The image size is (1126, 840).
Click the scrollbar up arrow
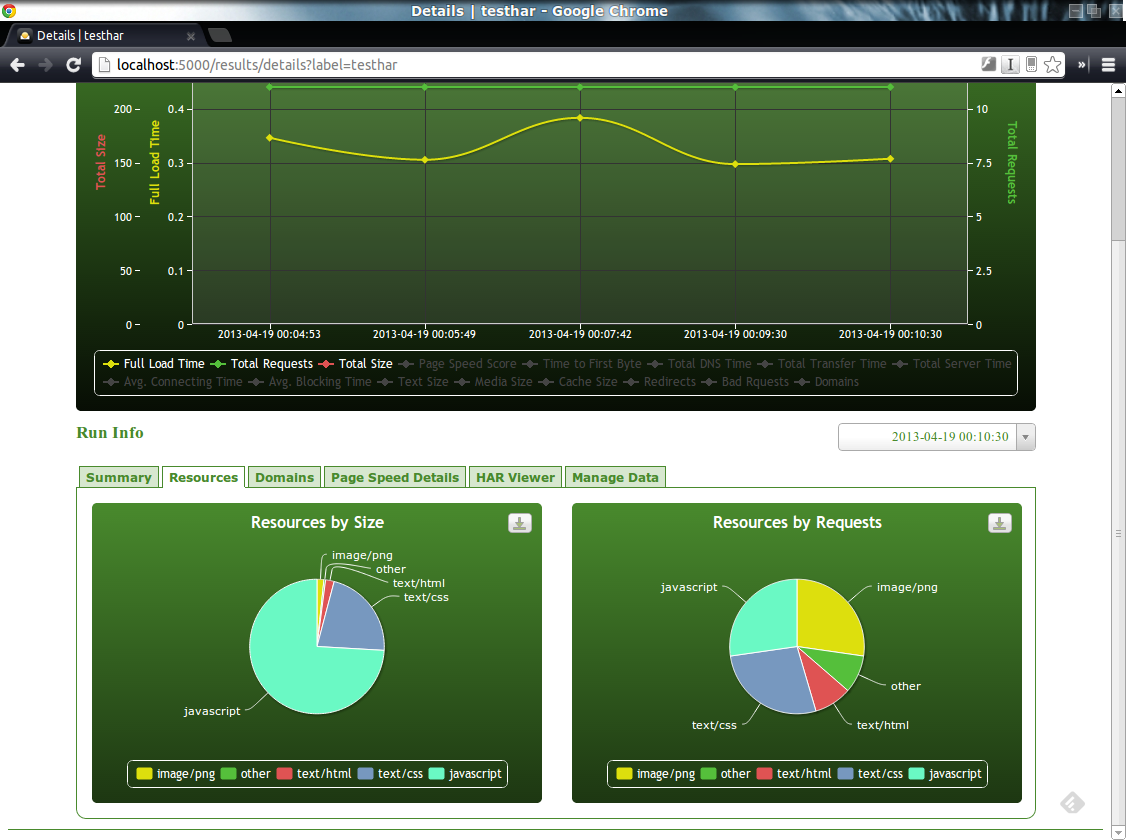click(x=1118, y=90)
